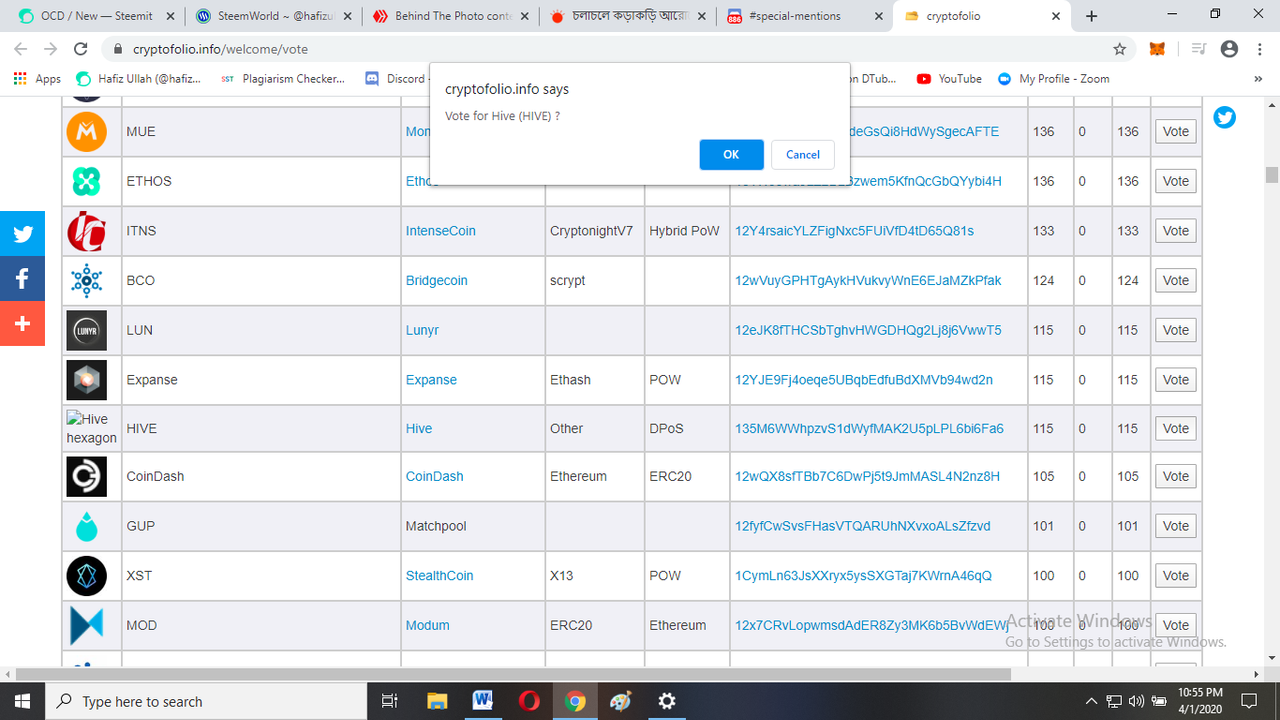This screenshot has width=1280, height=720.
Task: Open the Windows Start menu
Action: click(23, 701)
